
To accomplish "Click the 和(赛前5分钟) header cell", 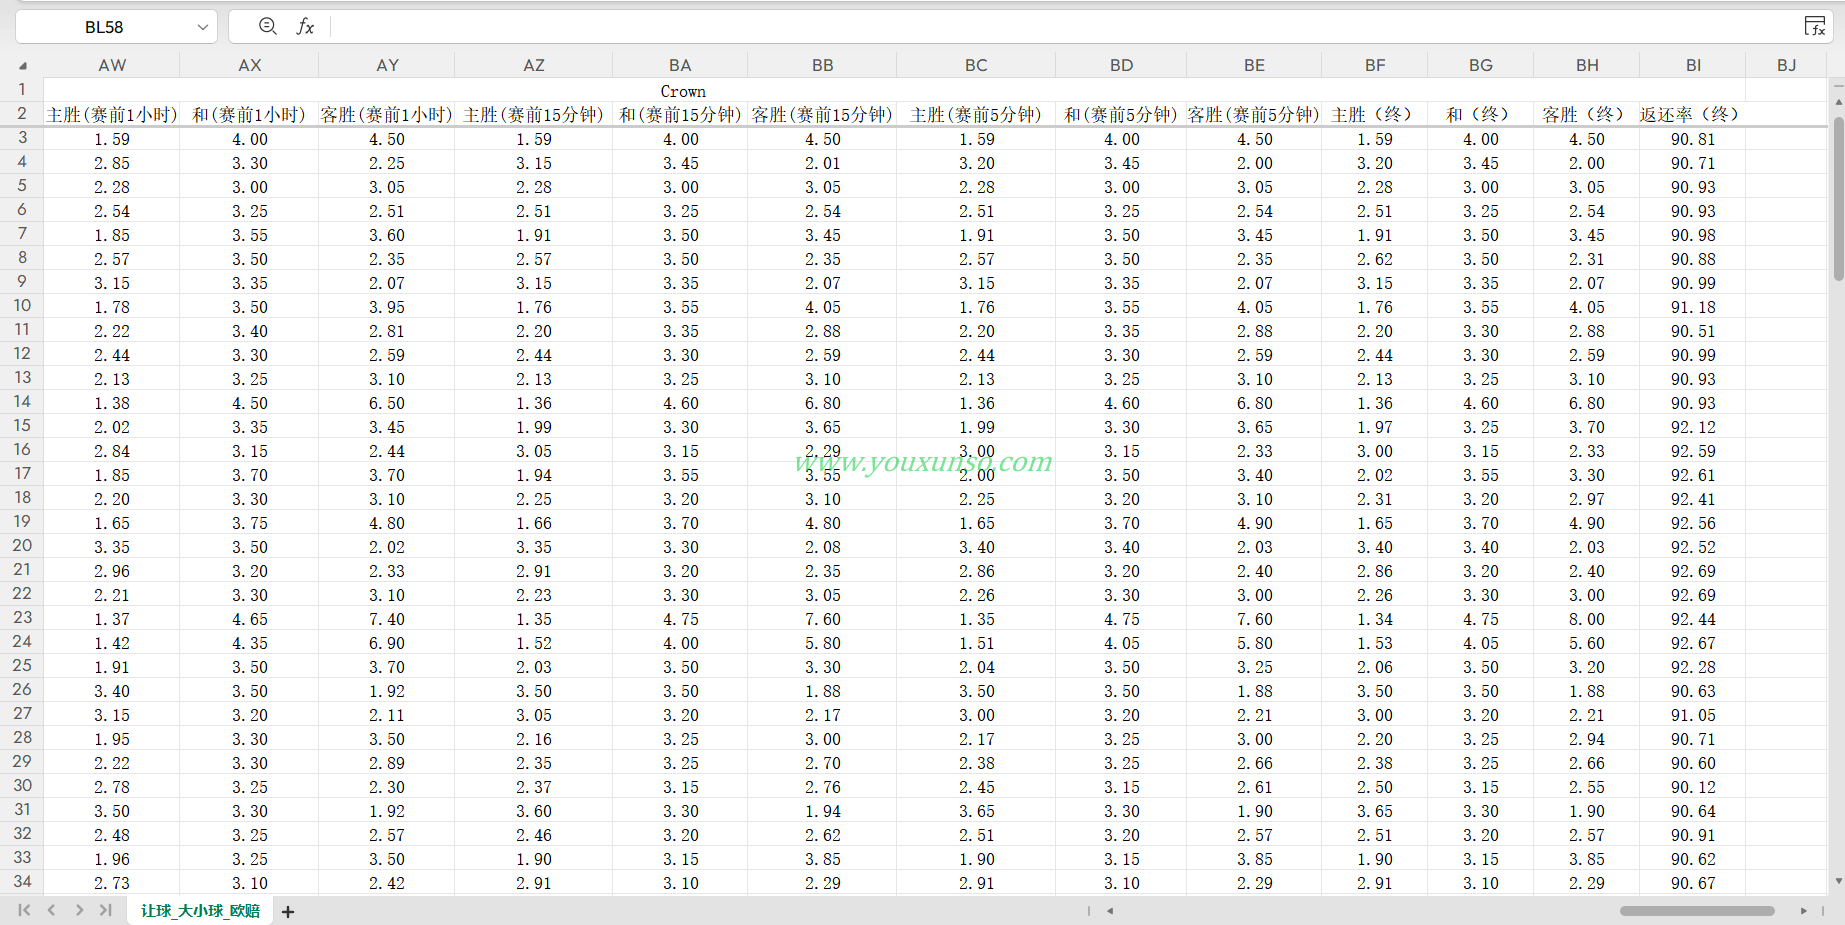I will 1121,115.
